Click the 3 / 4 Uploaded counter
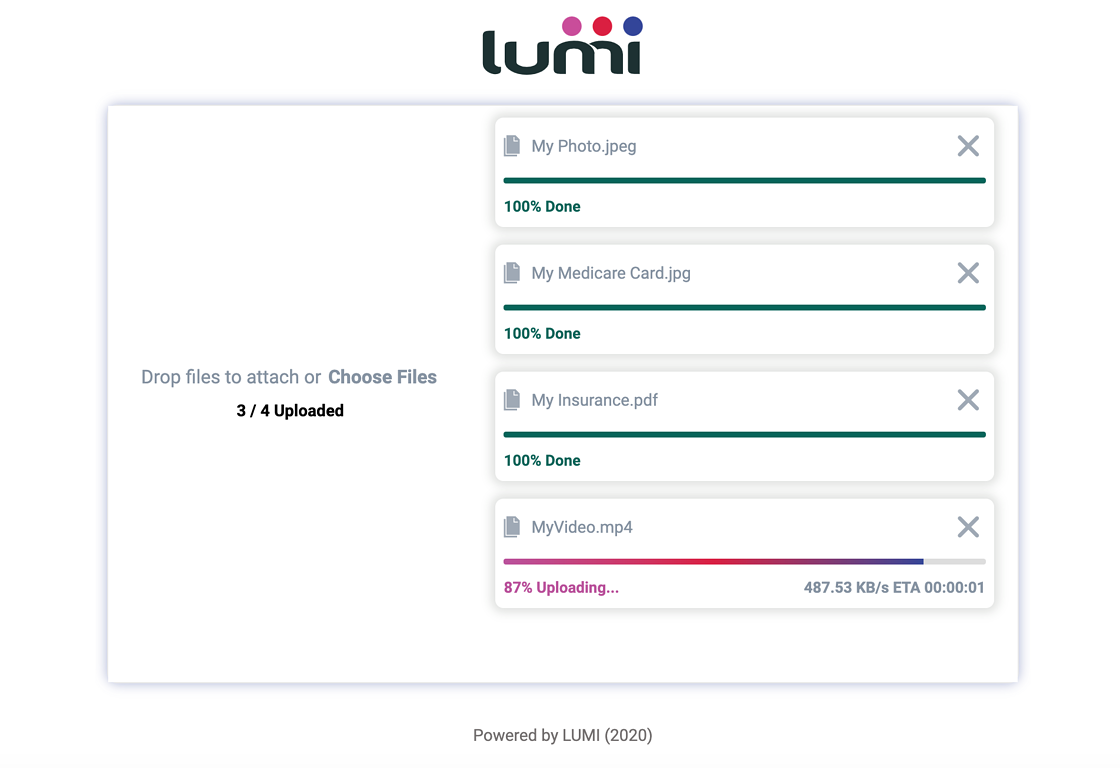The image size is (1120, 768). 290,411
